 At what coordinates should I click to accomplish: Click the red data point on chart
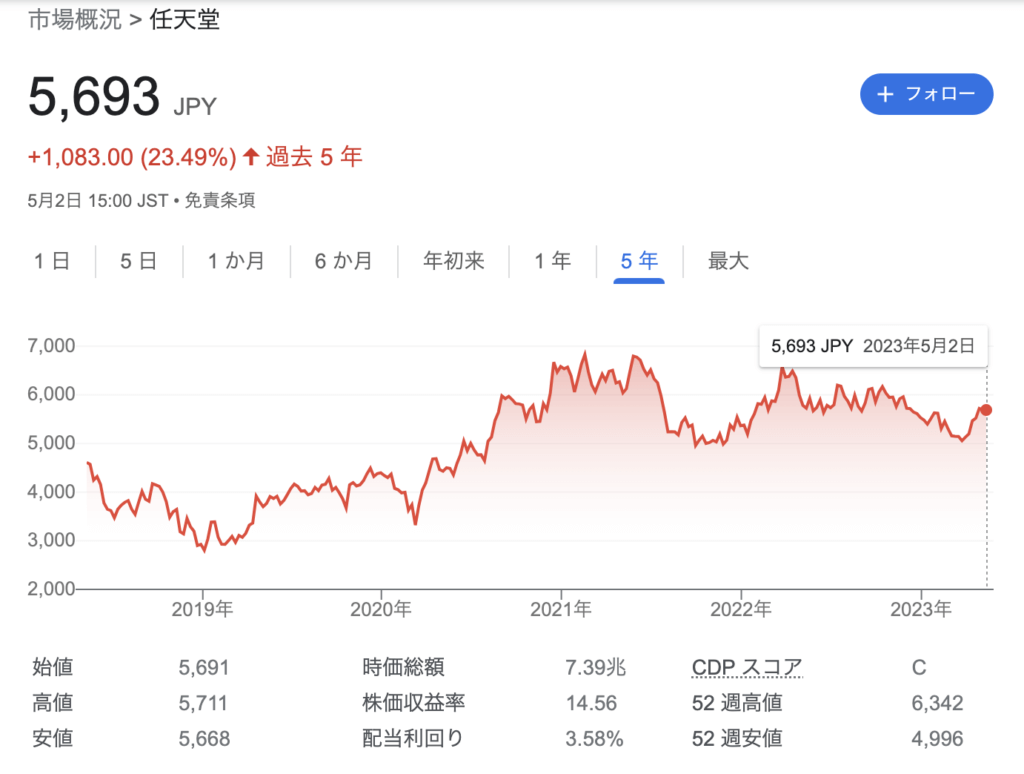[x=986, y=410]
